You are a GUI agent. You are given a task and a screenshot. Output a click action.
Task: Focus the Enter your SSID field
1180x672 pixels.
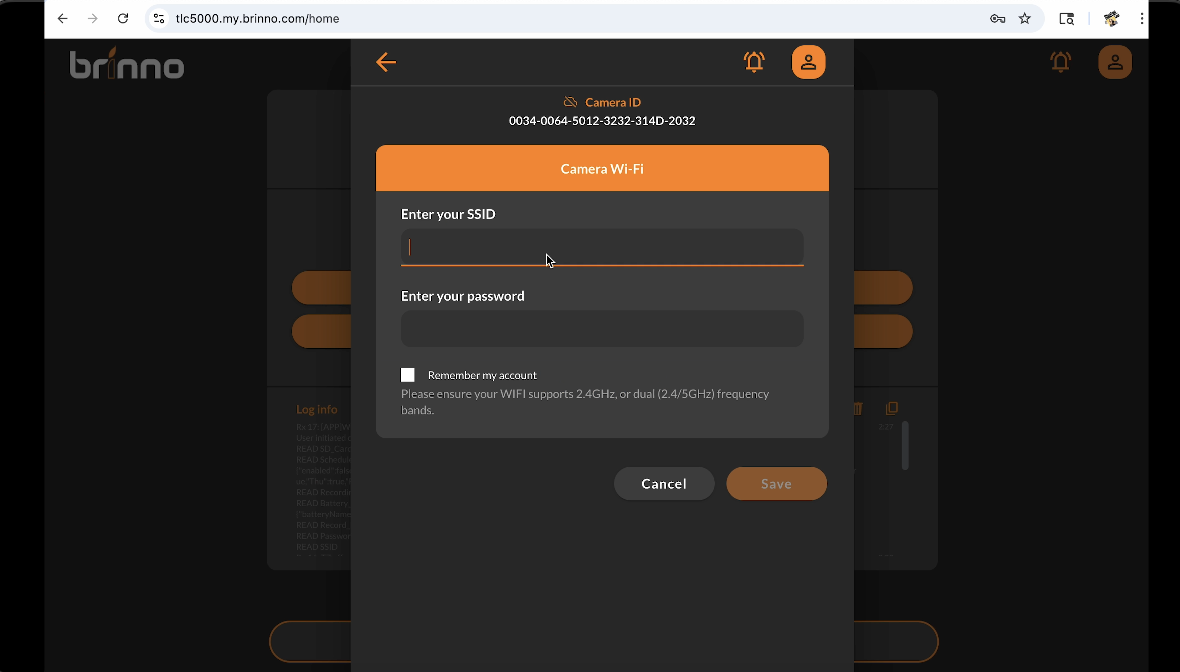(x=602, y=247)
